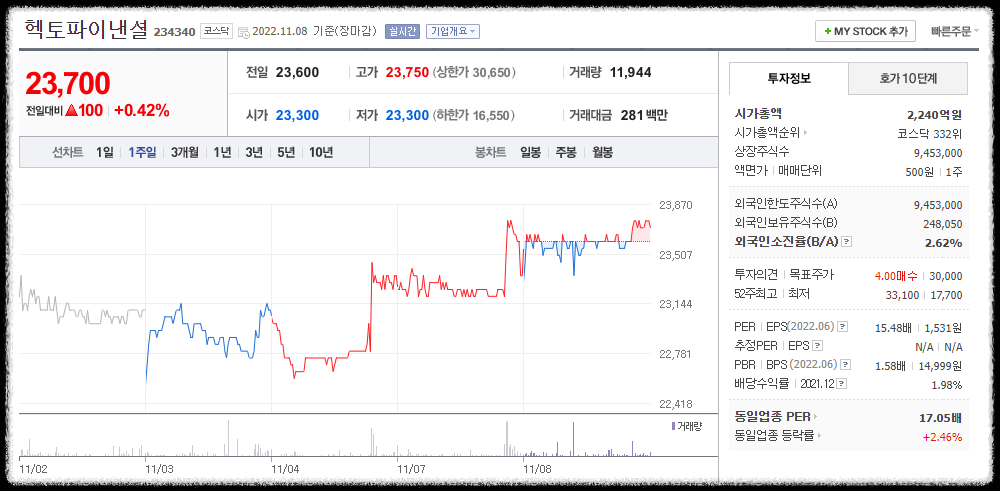Click the 상한가 30,650 text
Image resolution: width=1000 pixels, height=491 pixels.
point(474,72)
